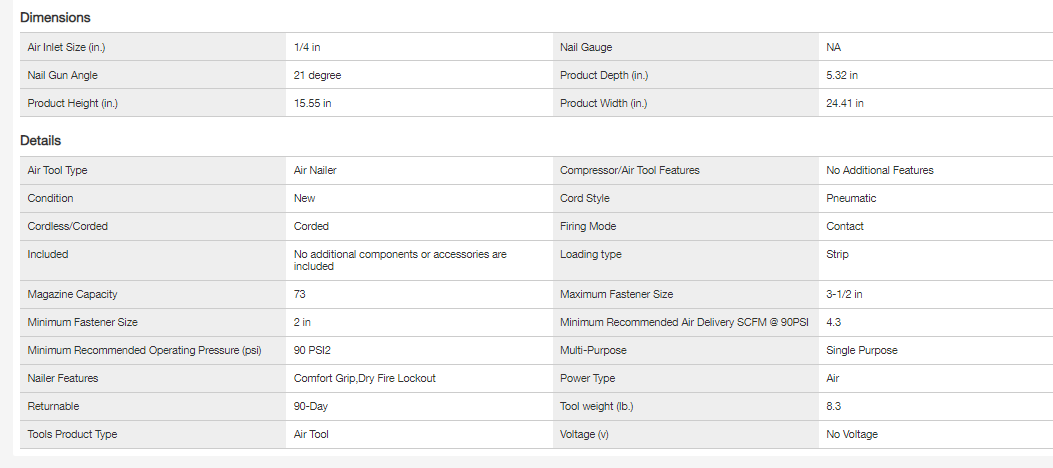The image size is (1053, 468).
Task: Click the 90 PSI2 operating pressure value
Action: tap(318, 350)
